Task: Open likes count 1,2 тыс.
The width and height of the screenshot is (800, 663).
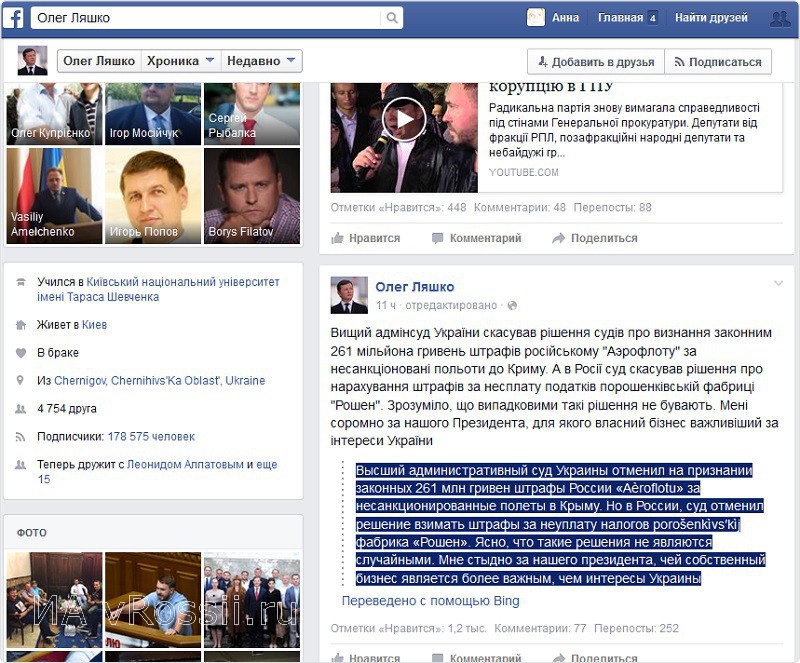Action: [x=409, y=628]
